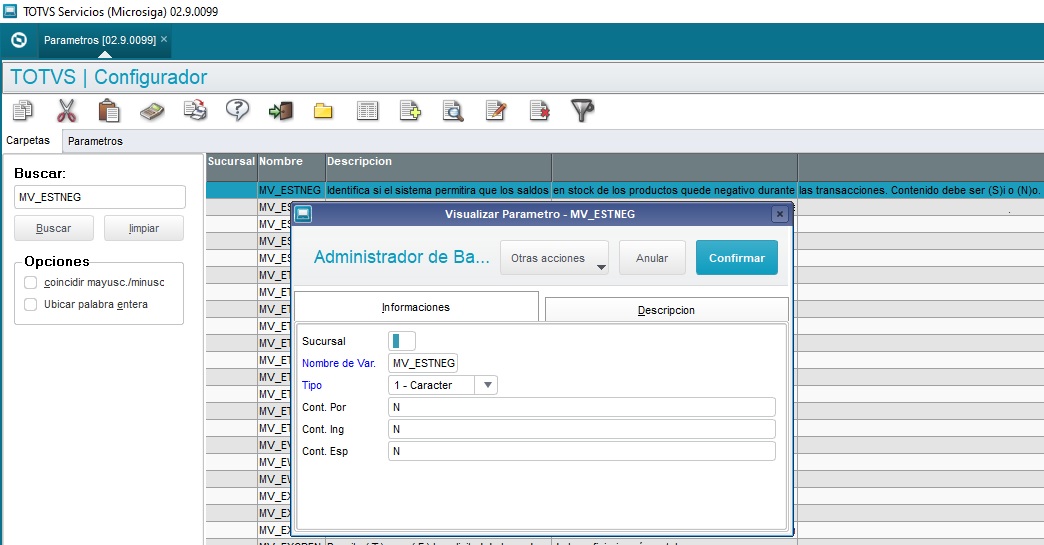Enable coincidir mayusc./minusc checkbox
This screenshot has width=1044, height=545.
click(31, 282)
